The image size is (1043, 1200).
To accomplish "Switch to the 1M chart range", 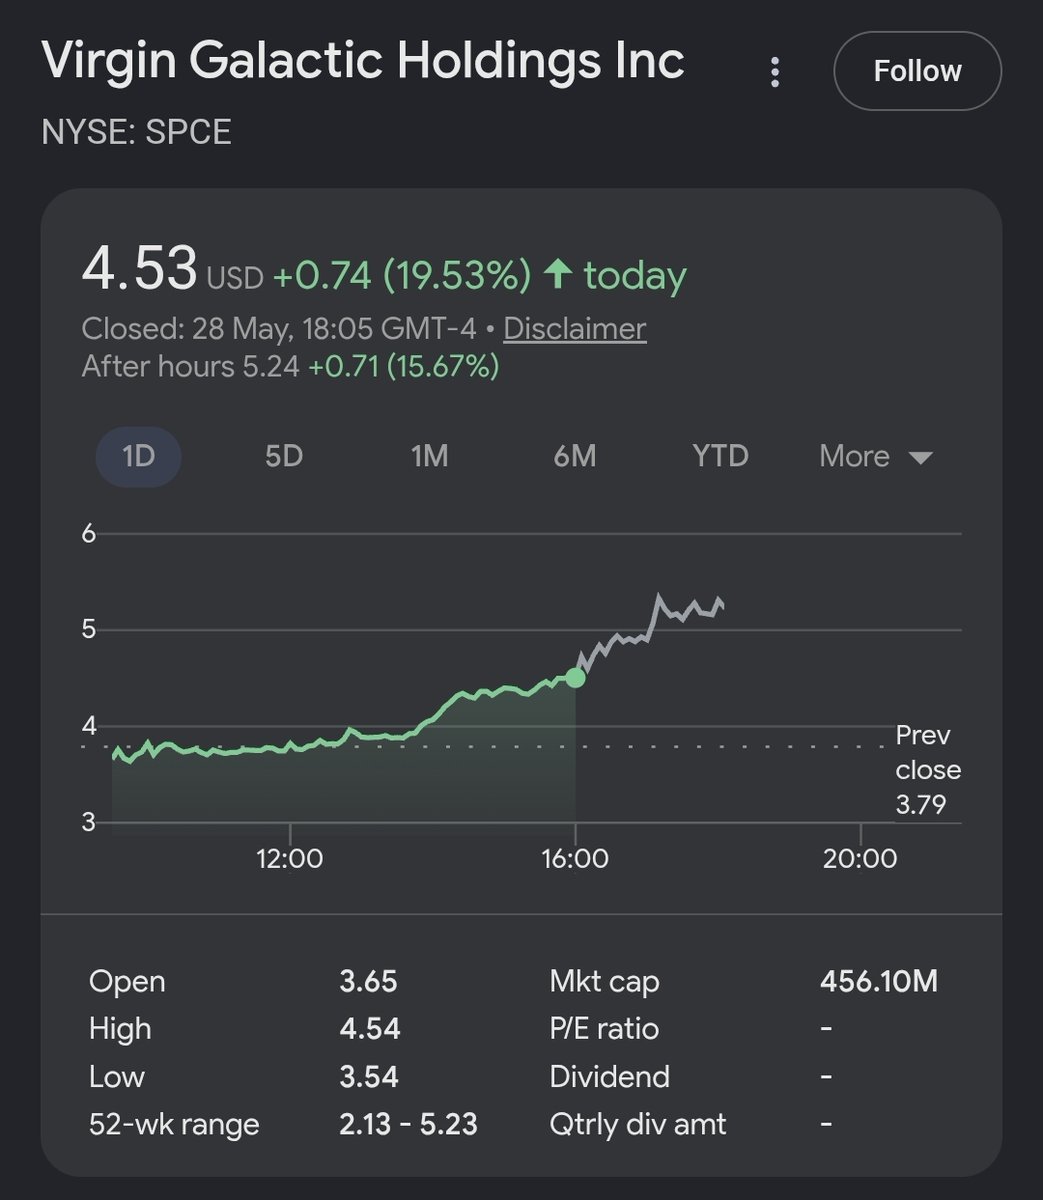I will point(429,456).
